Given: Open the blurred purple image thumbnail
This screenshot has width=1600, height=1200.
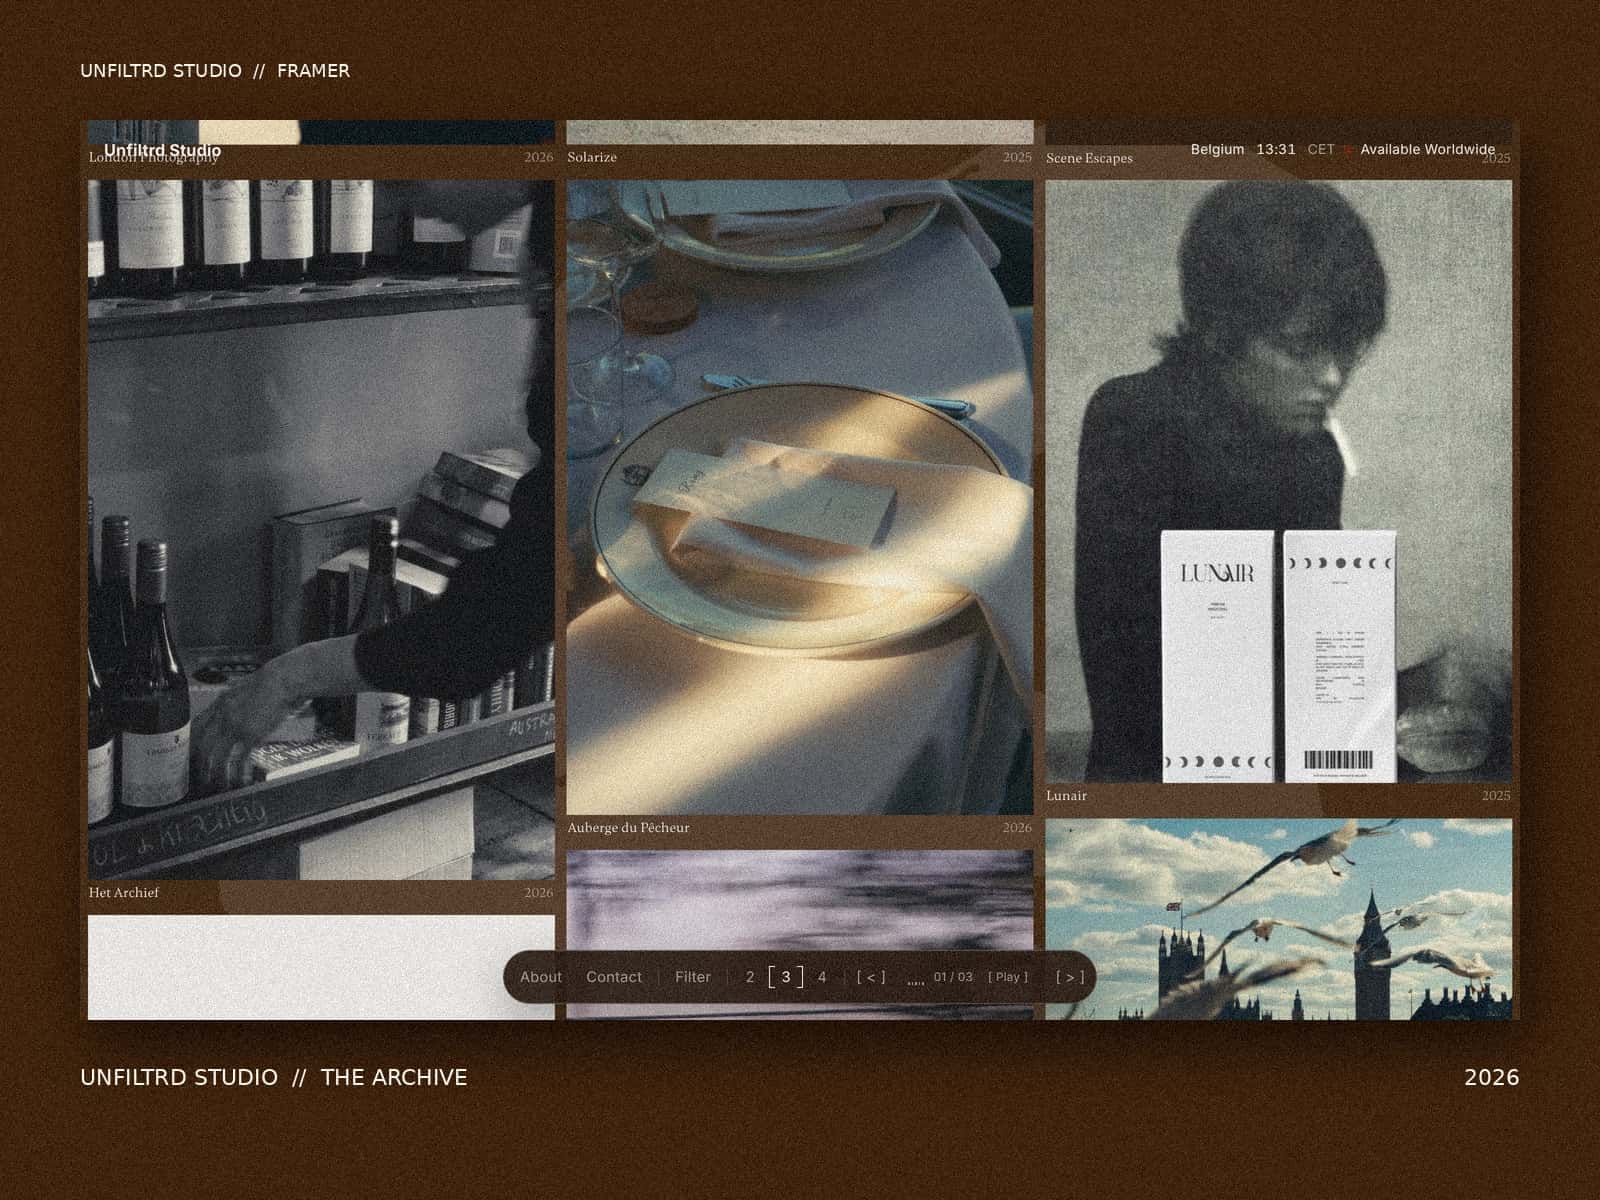Looking at the screenshot, I should click(x=800, y=935).
